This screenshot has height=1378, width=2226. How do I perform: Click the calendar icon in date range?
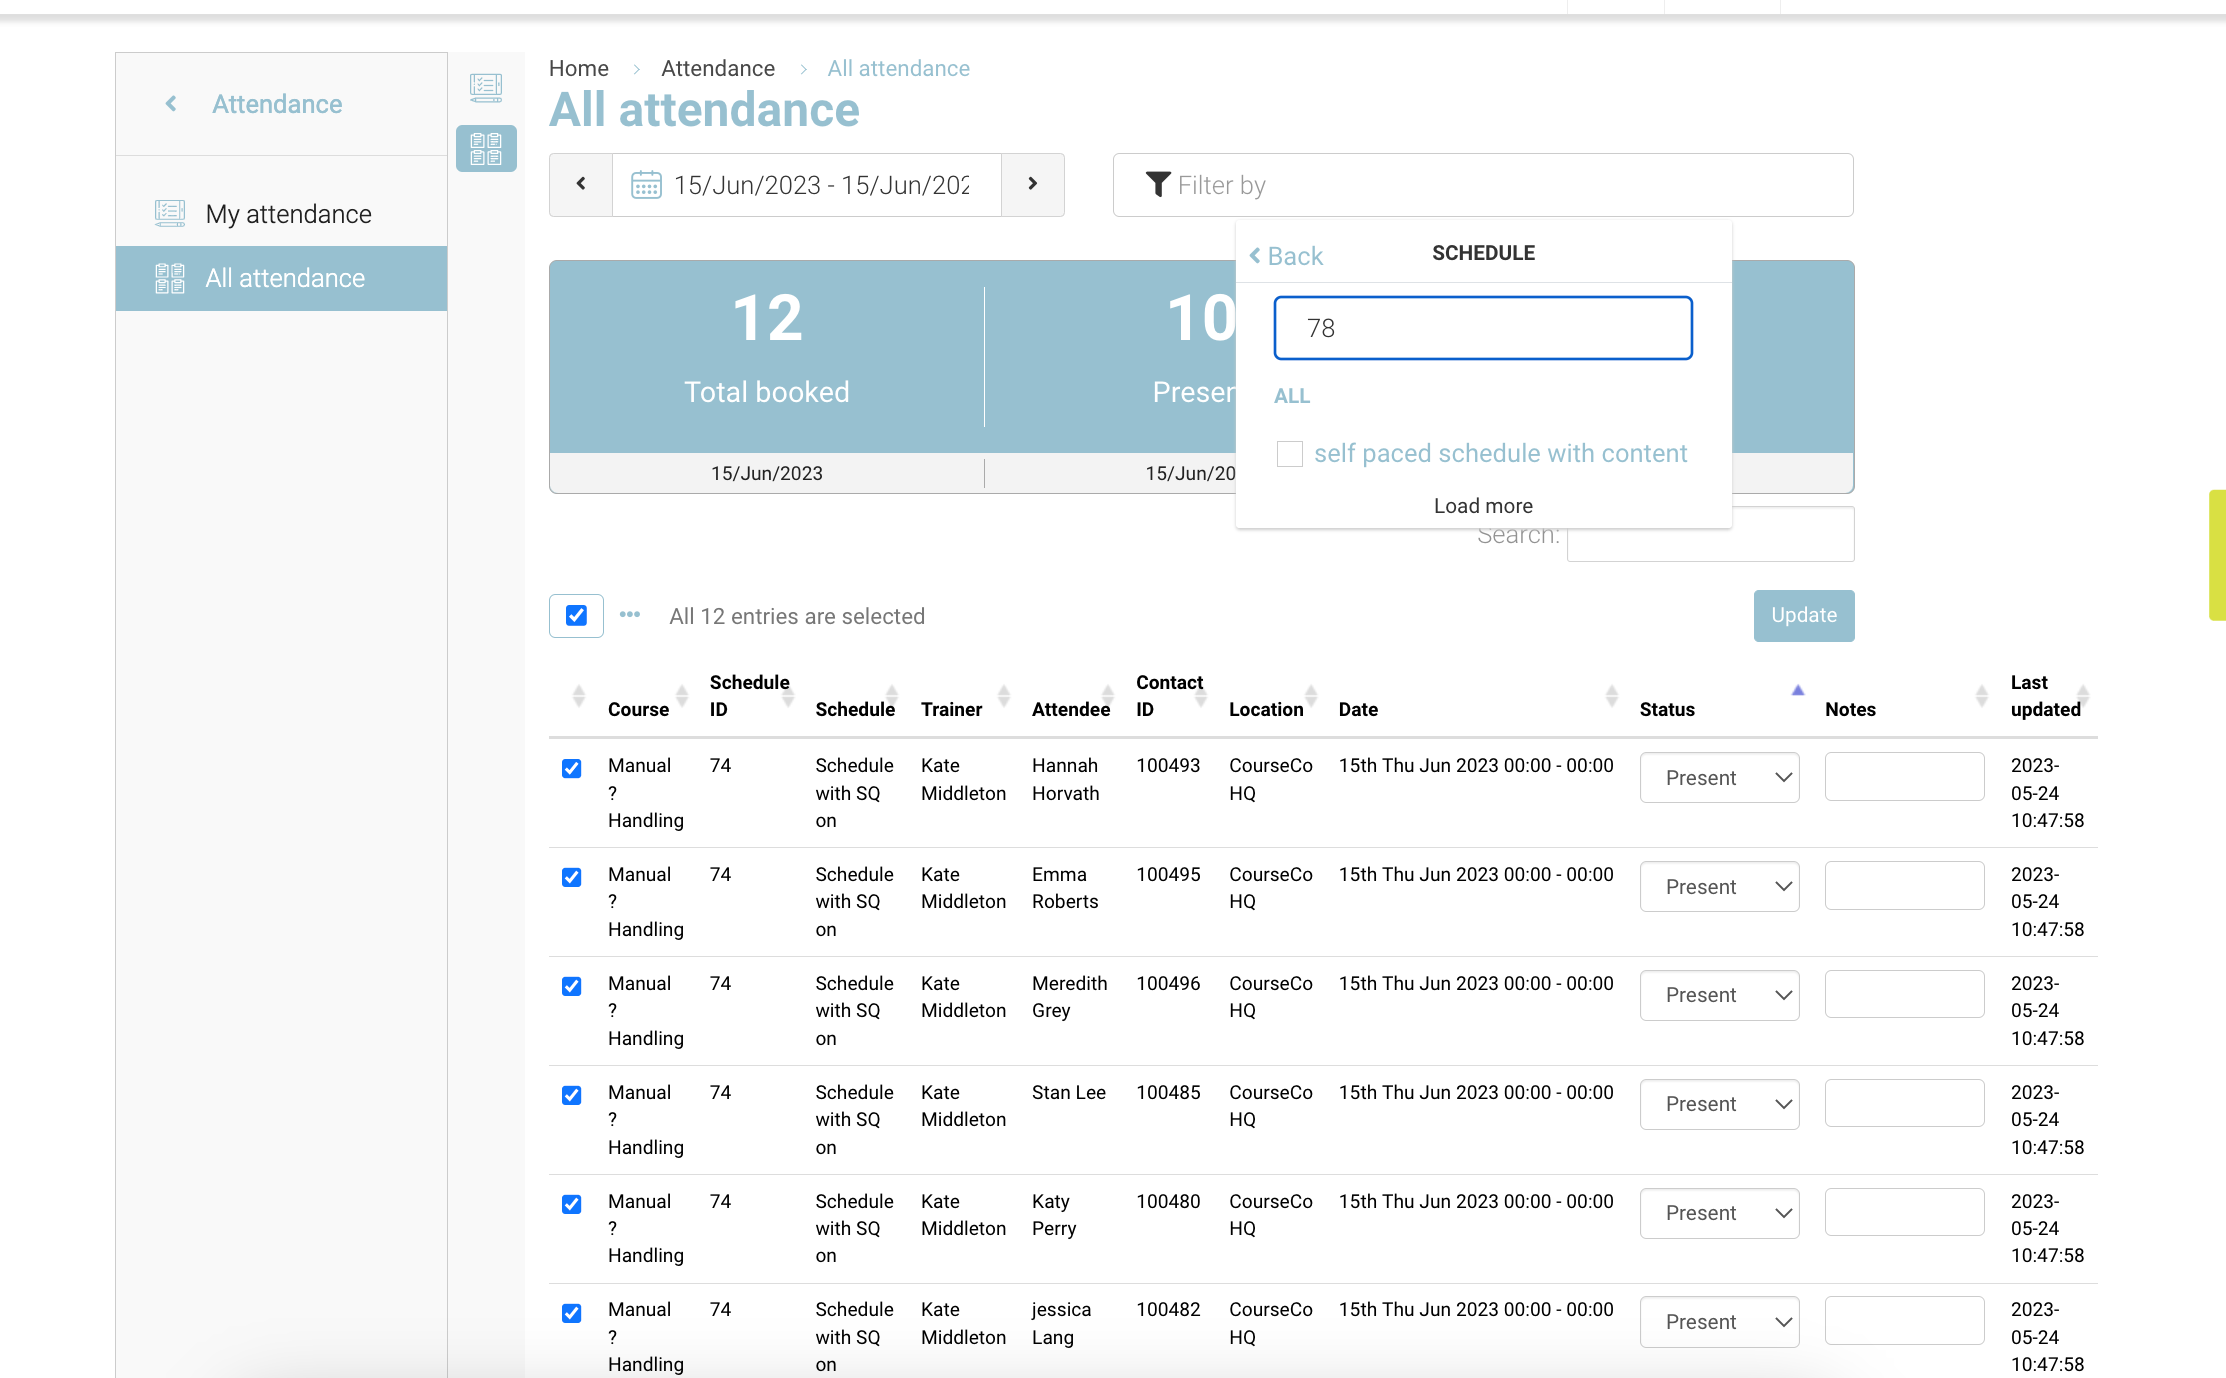(x=646, y=185)
